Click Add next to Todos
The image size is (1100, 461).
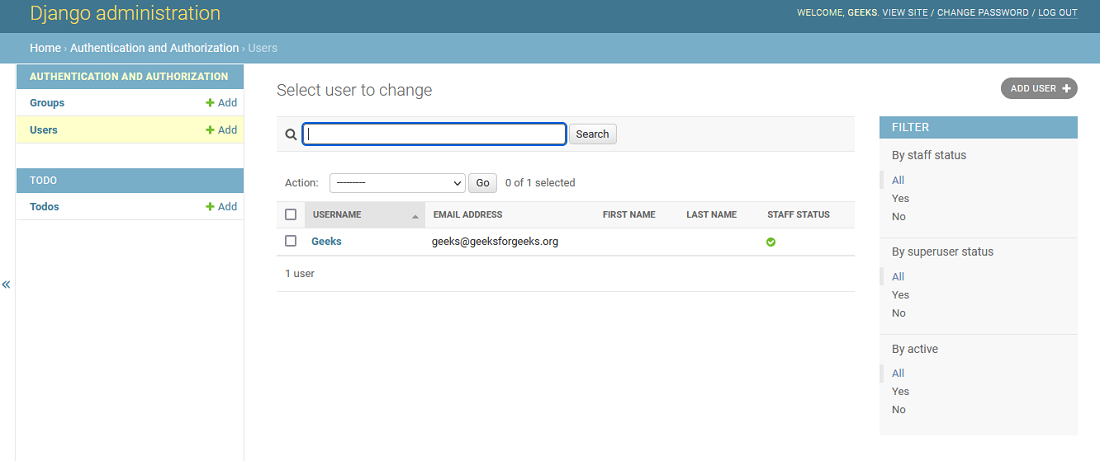pyautogui.click(x=222, y=206)
